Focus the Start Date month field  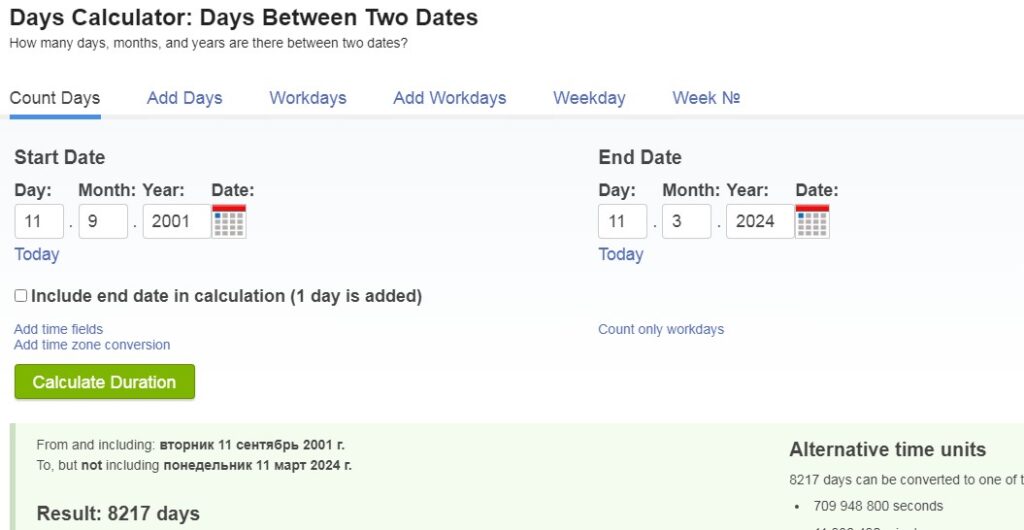tap(103, 221)
